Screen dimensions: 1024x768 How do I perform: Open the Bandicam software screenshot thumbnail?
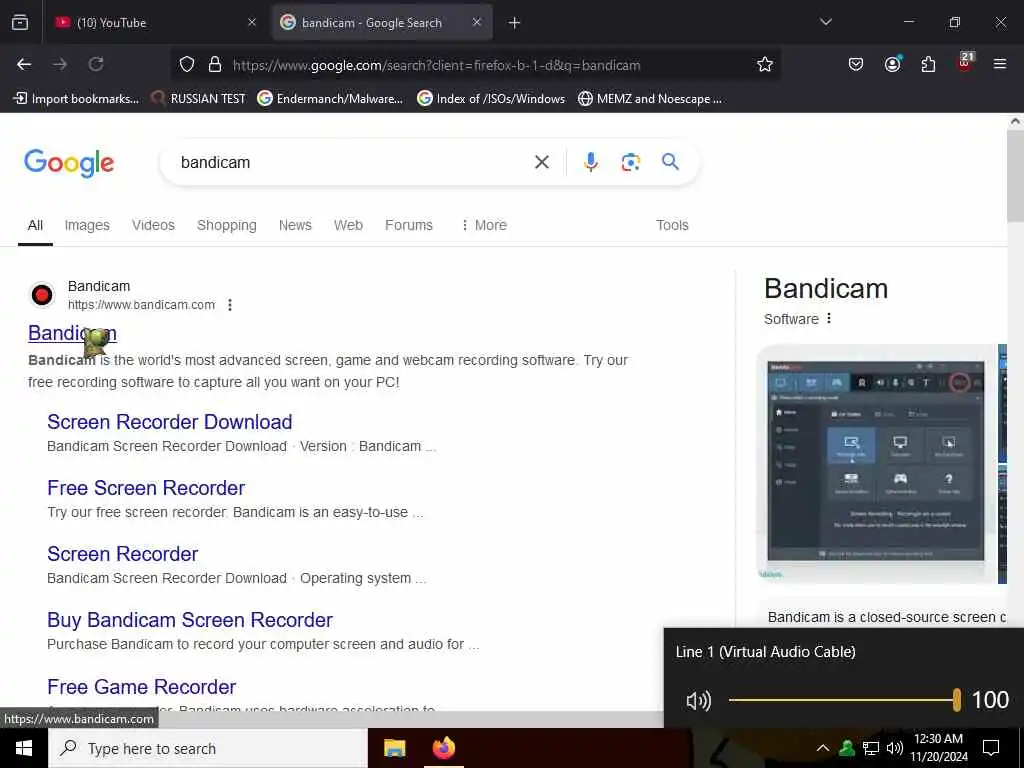point(876,463)
